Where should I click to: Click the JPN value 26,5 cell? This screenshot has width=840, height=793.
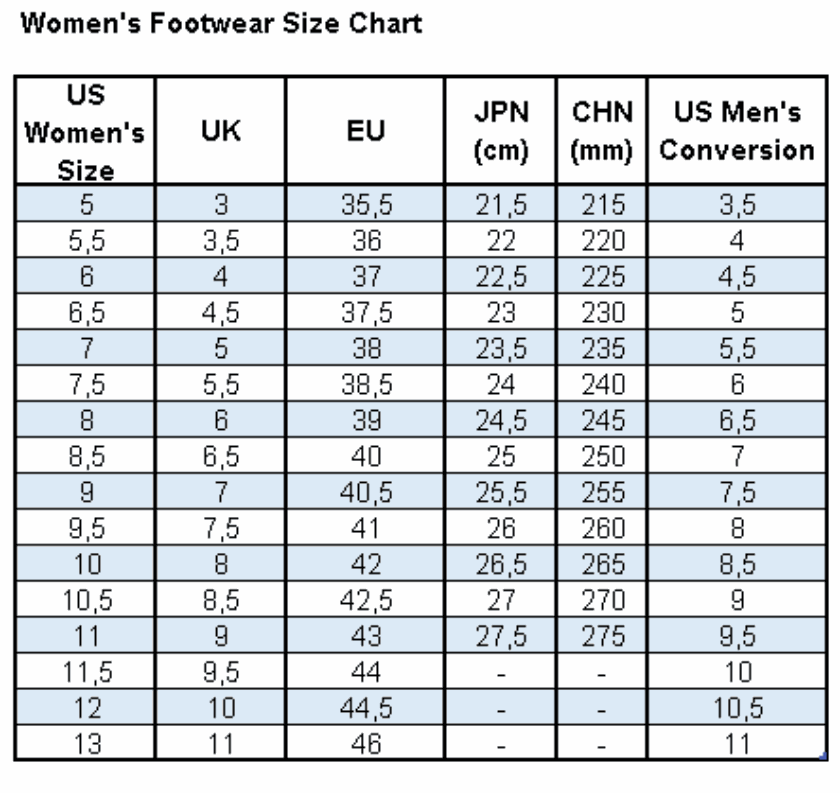pos(501,564)
